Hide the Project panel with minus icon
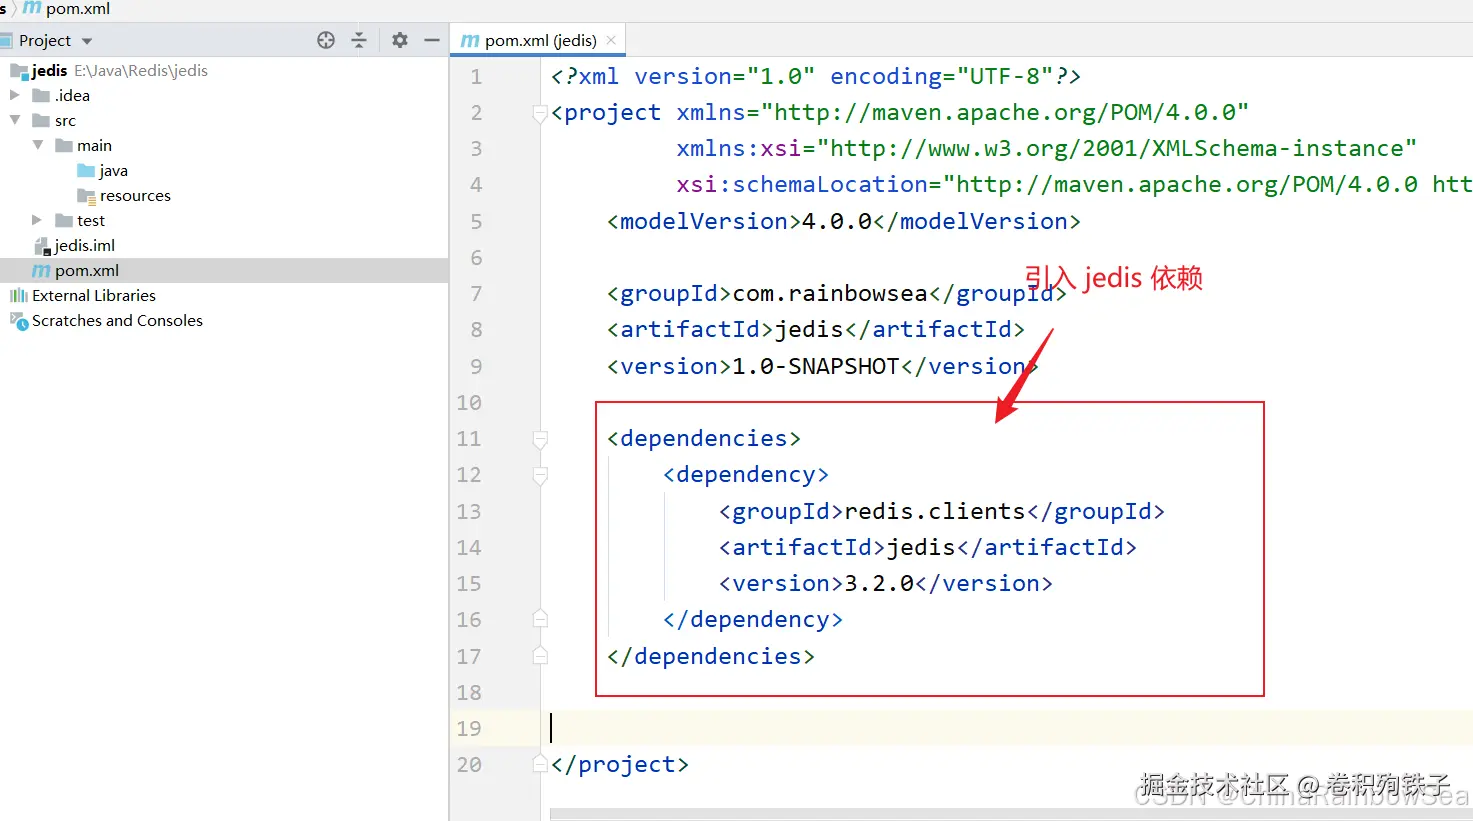 click(x=432, y=40)
